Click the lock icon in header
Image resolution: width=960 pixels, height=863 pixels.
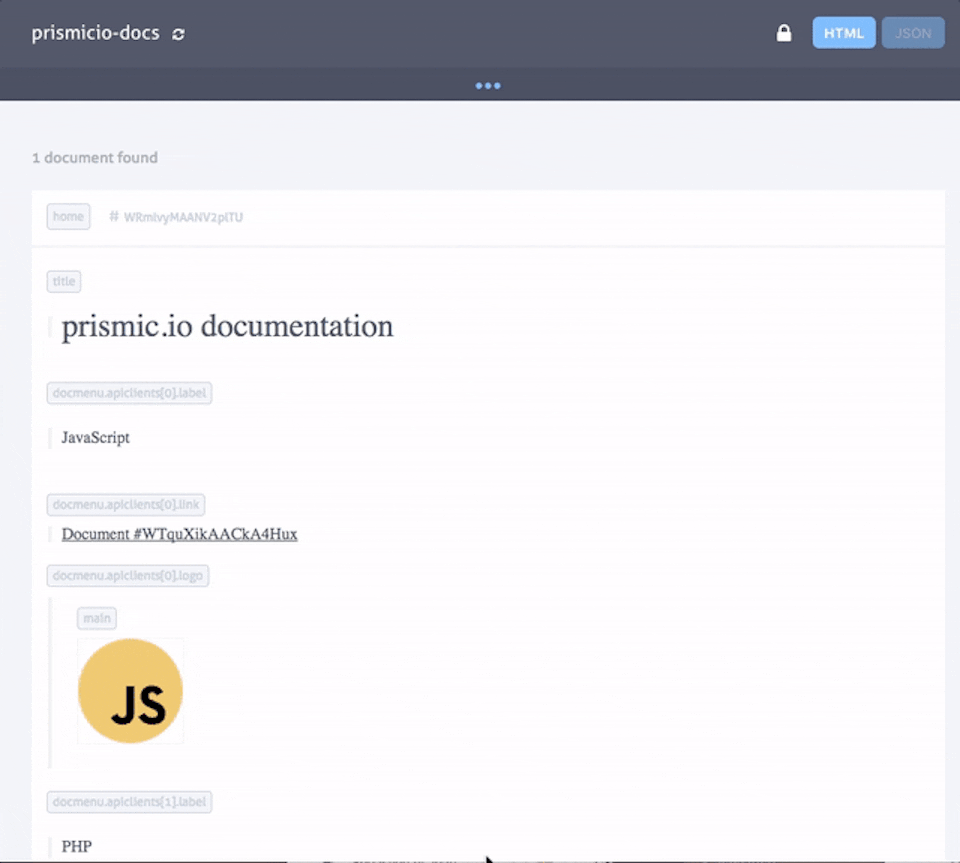click(784, 33)
